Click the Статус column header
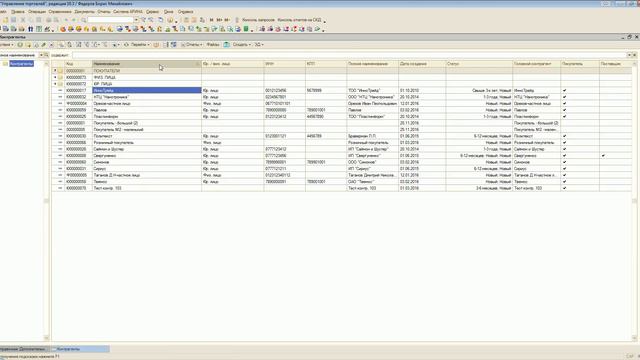Screen dimensions: 640x360 [479, 64]
